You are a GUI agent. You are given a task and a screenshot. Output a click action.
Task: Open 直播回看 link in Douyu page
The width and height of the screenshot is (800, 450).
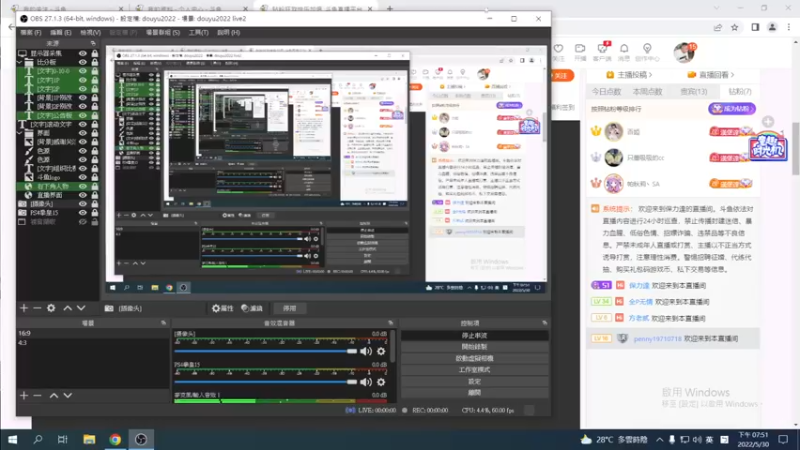coord(711,74)
